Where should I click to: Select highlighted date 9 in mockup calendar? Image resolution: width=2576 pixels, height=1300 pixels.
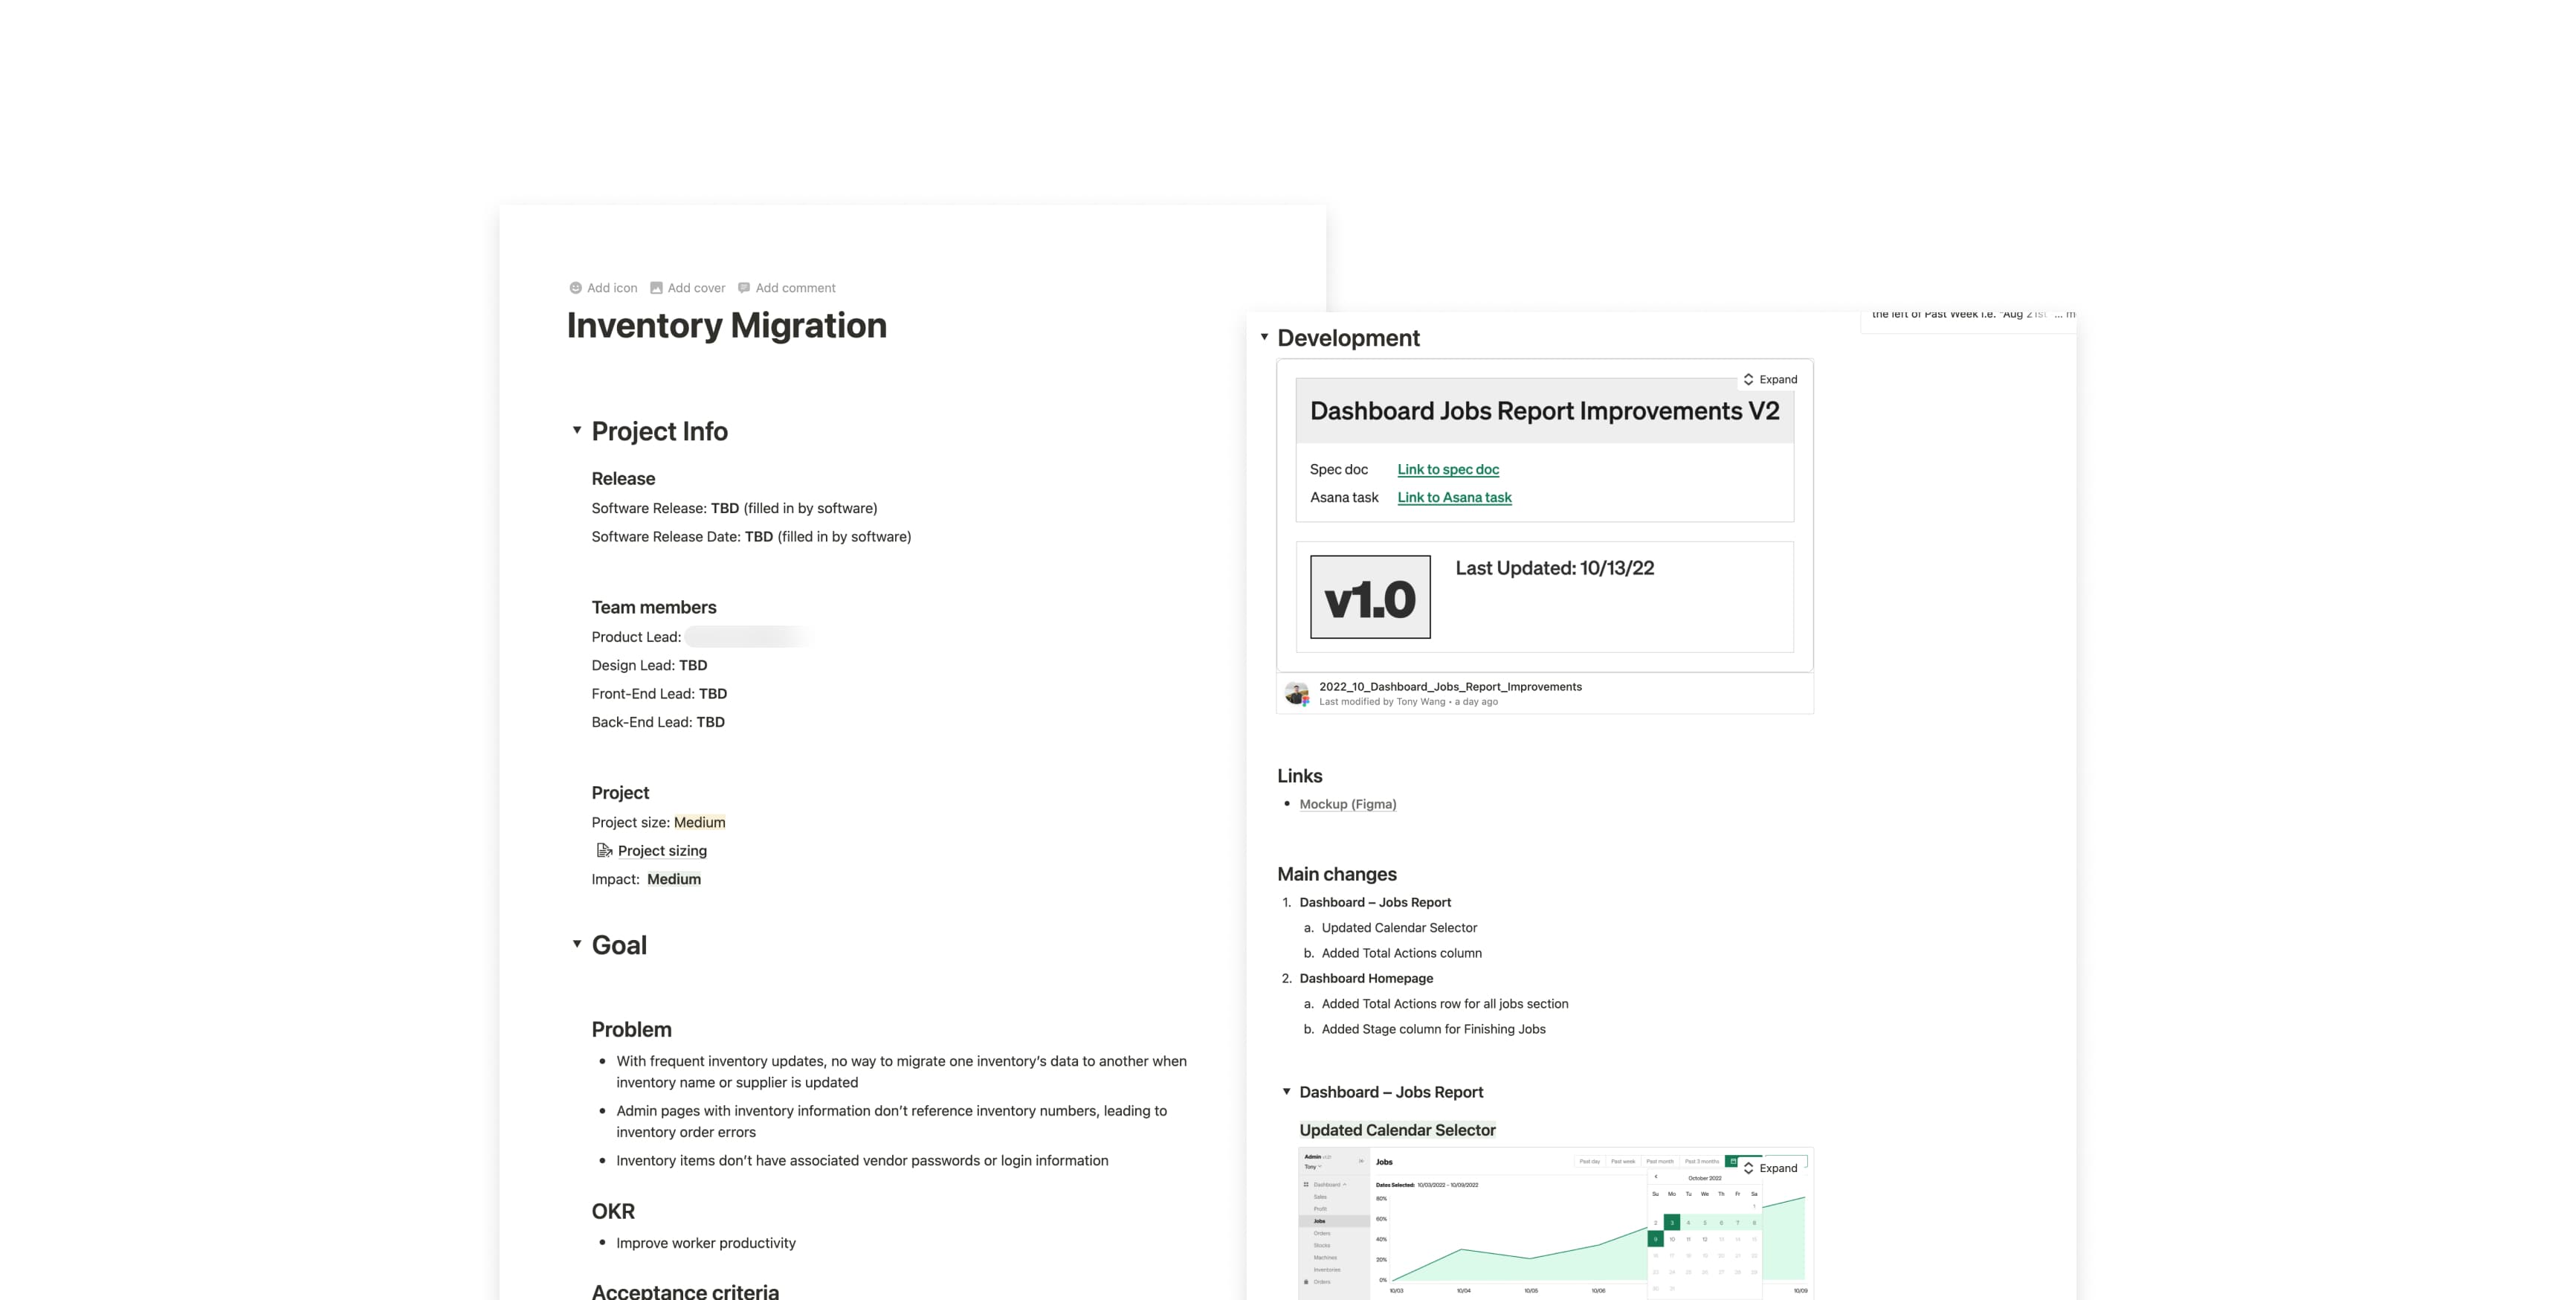click(1655, 1239)
